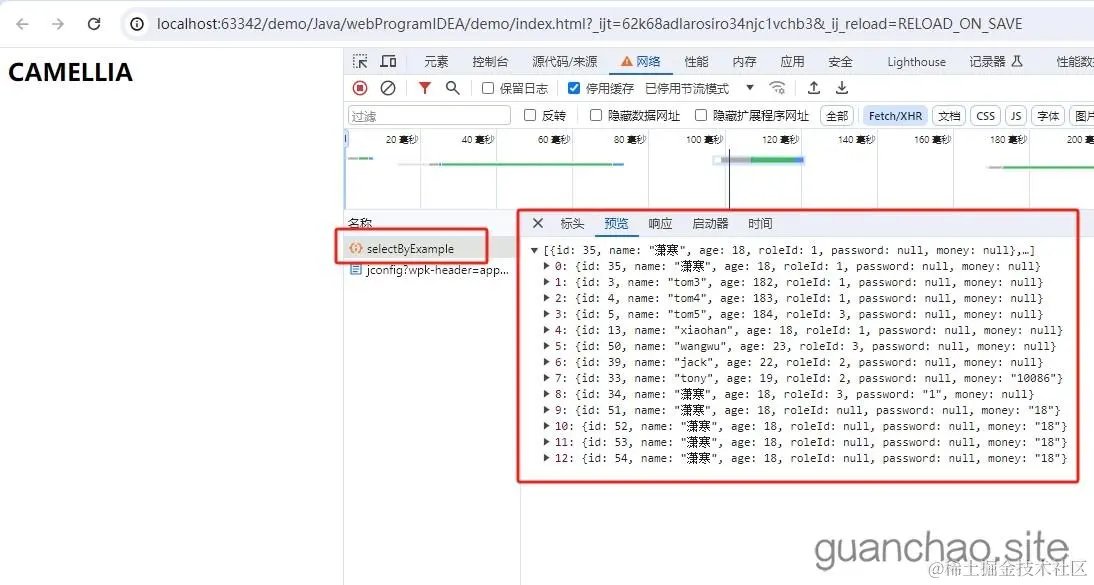The image size is (1094, 585).
Task: Toggle the 反转 (Invert) checkbox
Action: [x=530, y=115]
